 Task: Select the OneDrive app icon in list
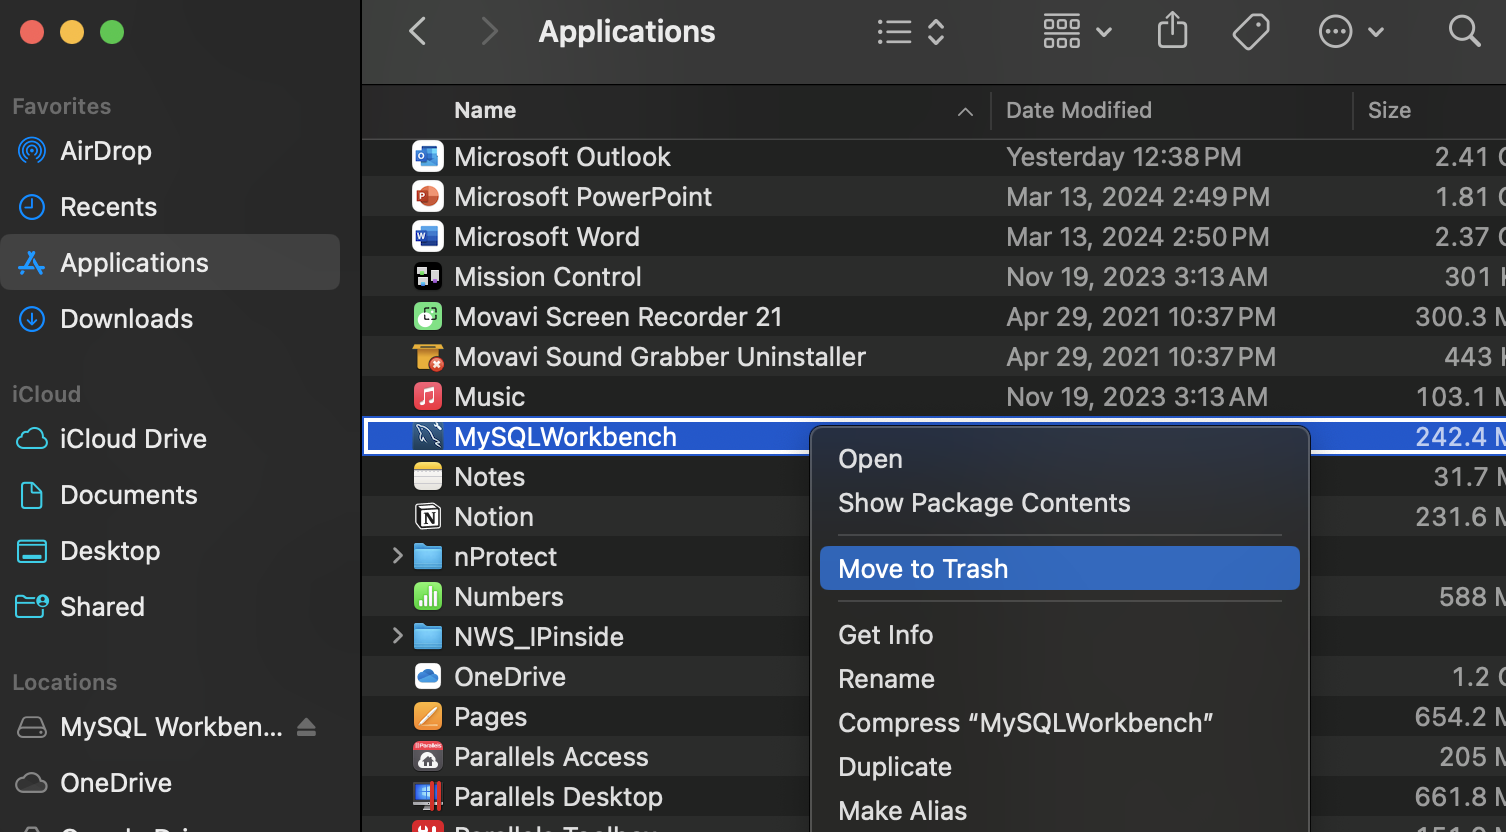(428, 677)
